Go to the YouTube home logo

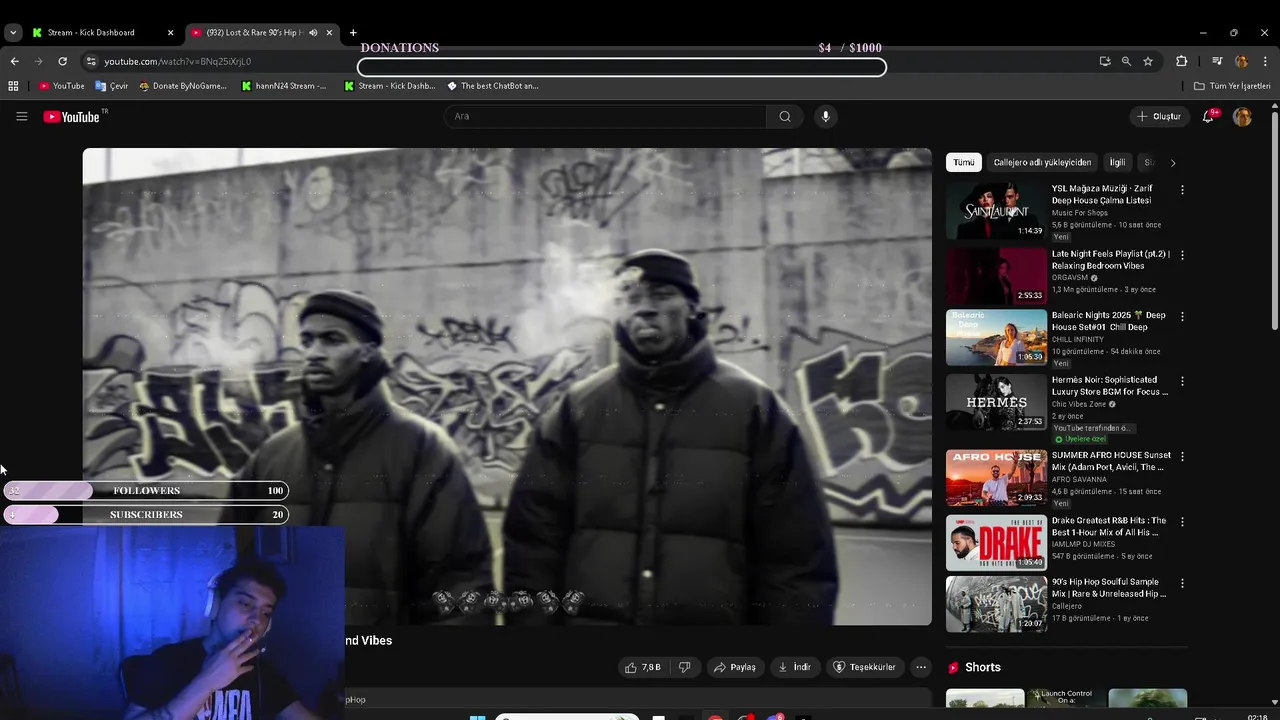click(74, 117)
